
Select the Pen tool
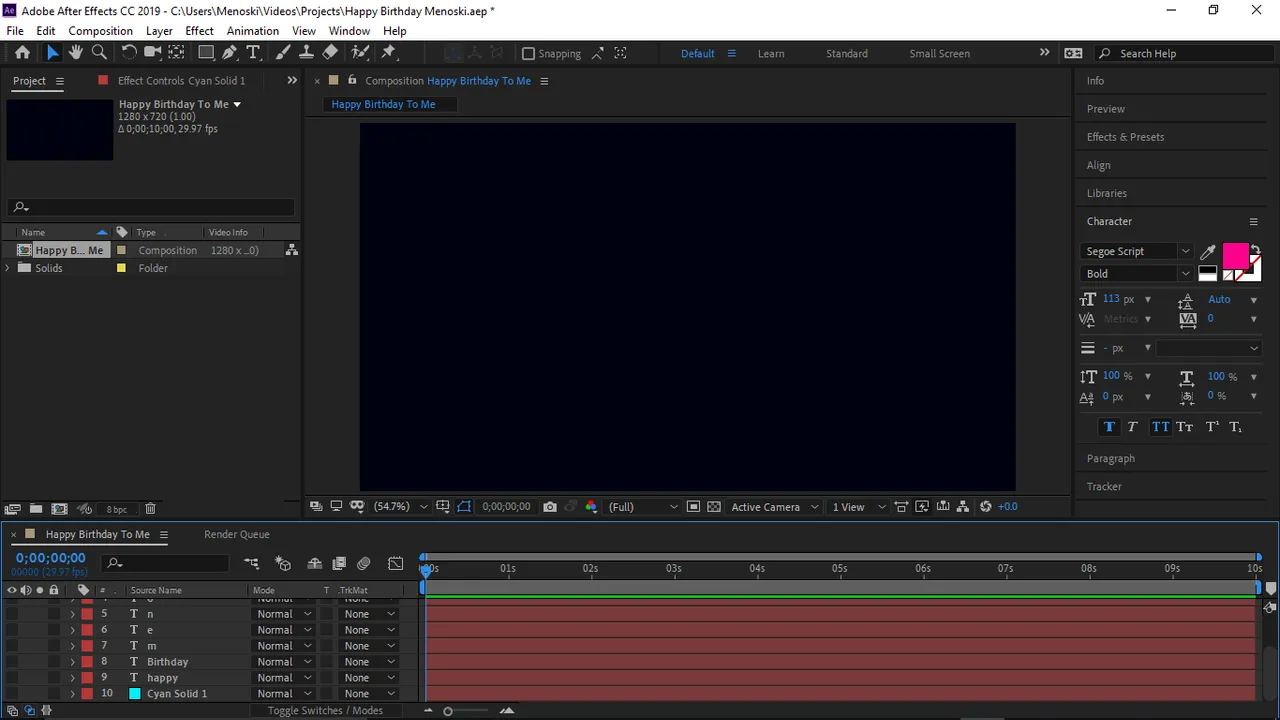coord(230,53)
